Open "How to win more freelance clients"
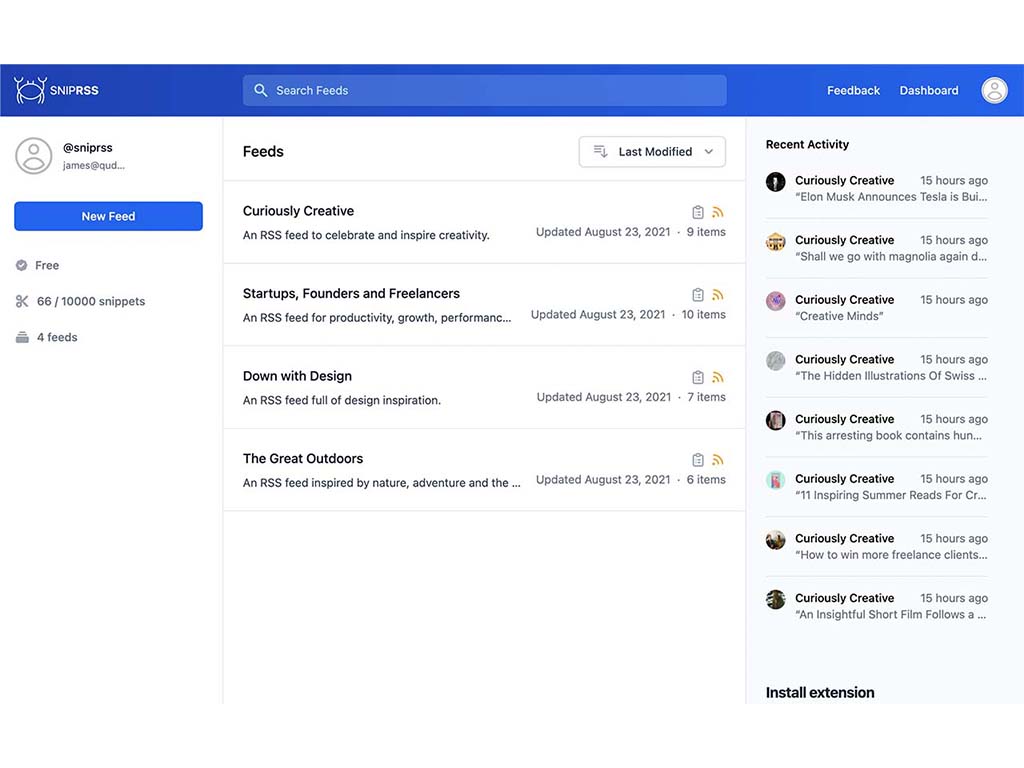 click(x=891, y=554)
